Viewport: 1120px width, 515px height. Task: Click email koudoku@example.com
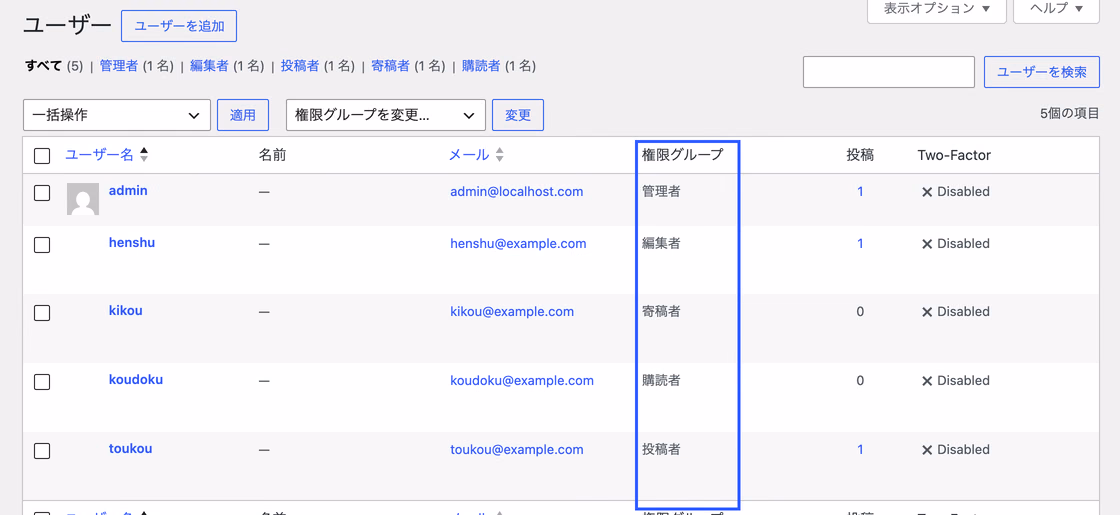pos(521,381)
